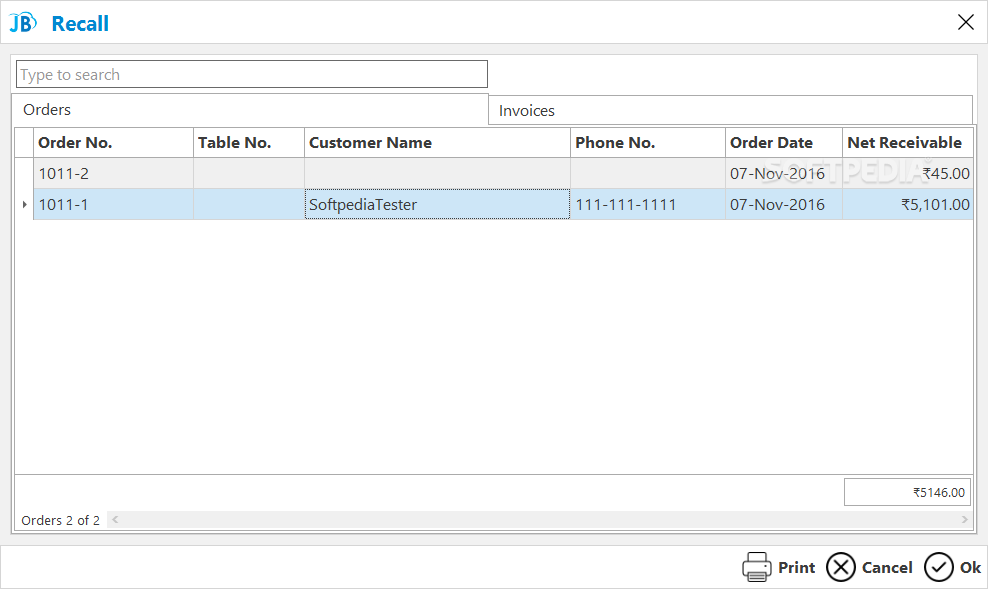Switch to the Invoices tab

527,111
